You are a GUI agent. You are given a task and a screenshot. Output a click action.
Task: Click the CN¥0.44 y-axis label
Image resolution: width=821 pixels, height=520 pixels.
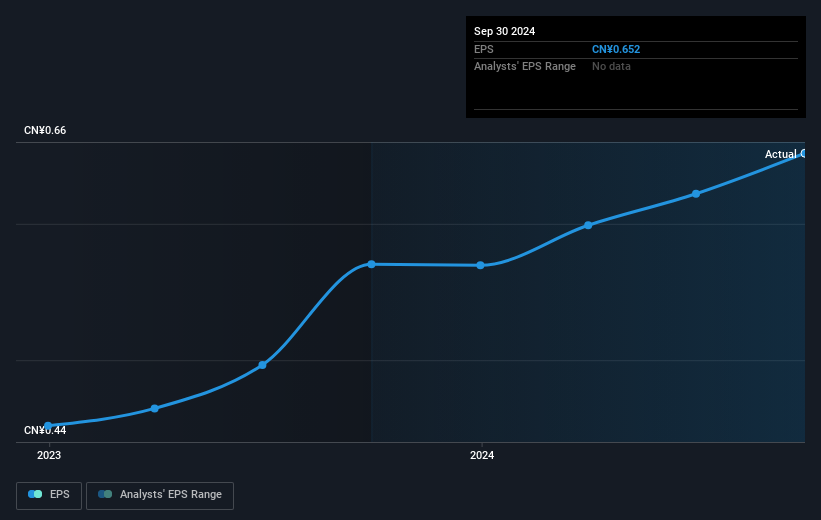click(45, 430)
